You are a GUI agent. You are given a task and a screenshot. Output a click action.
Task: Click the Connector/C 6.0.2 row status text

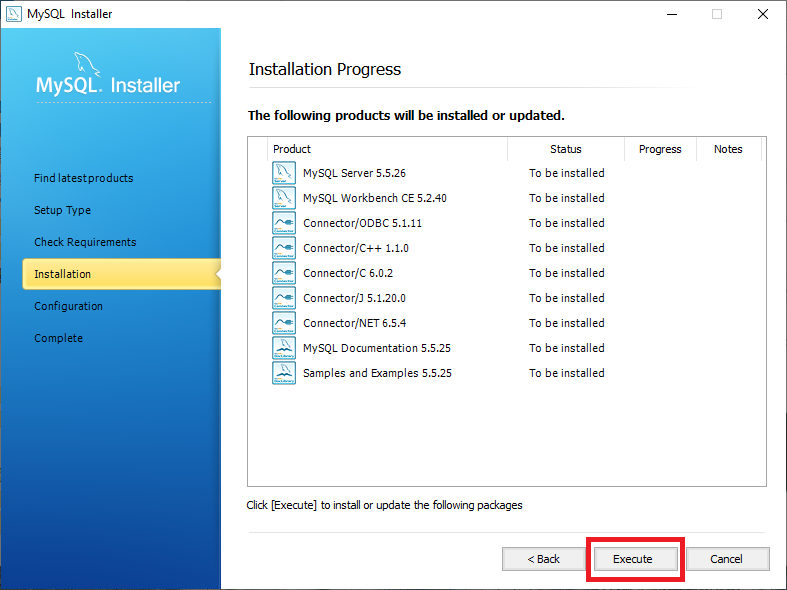point(567,273)
